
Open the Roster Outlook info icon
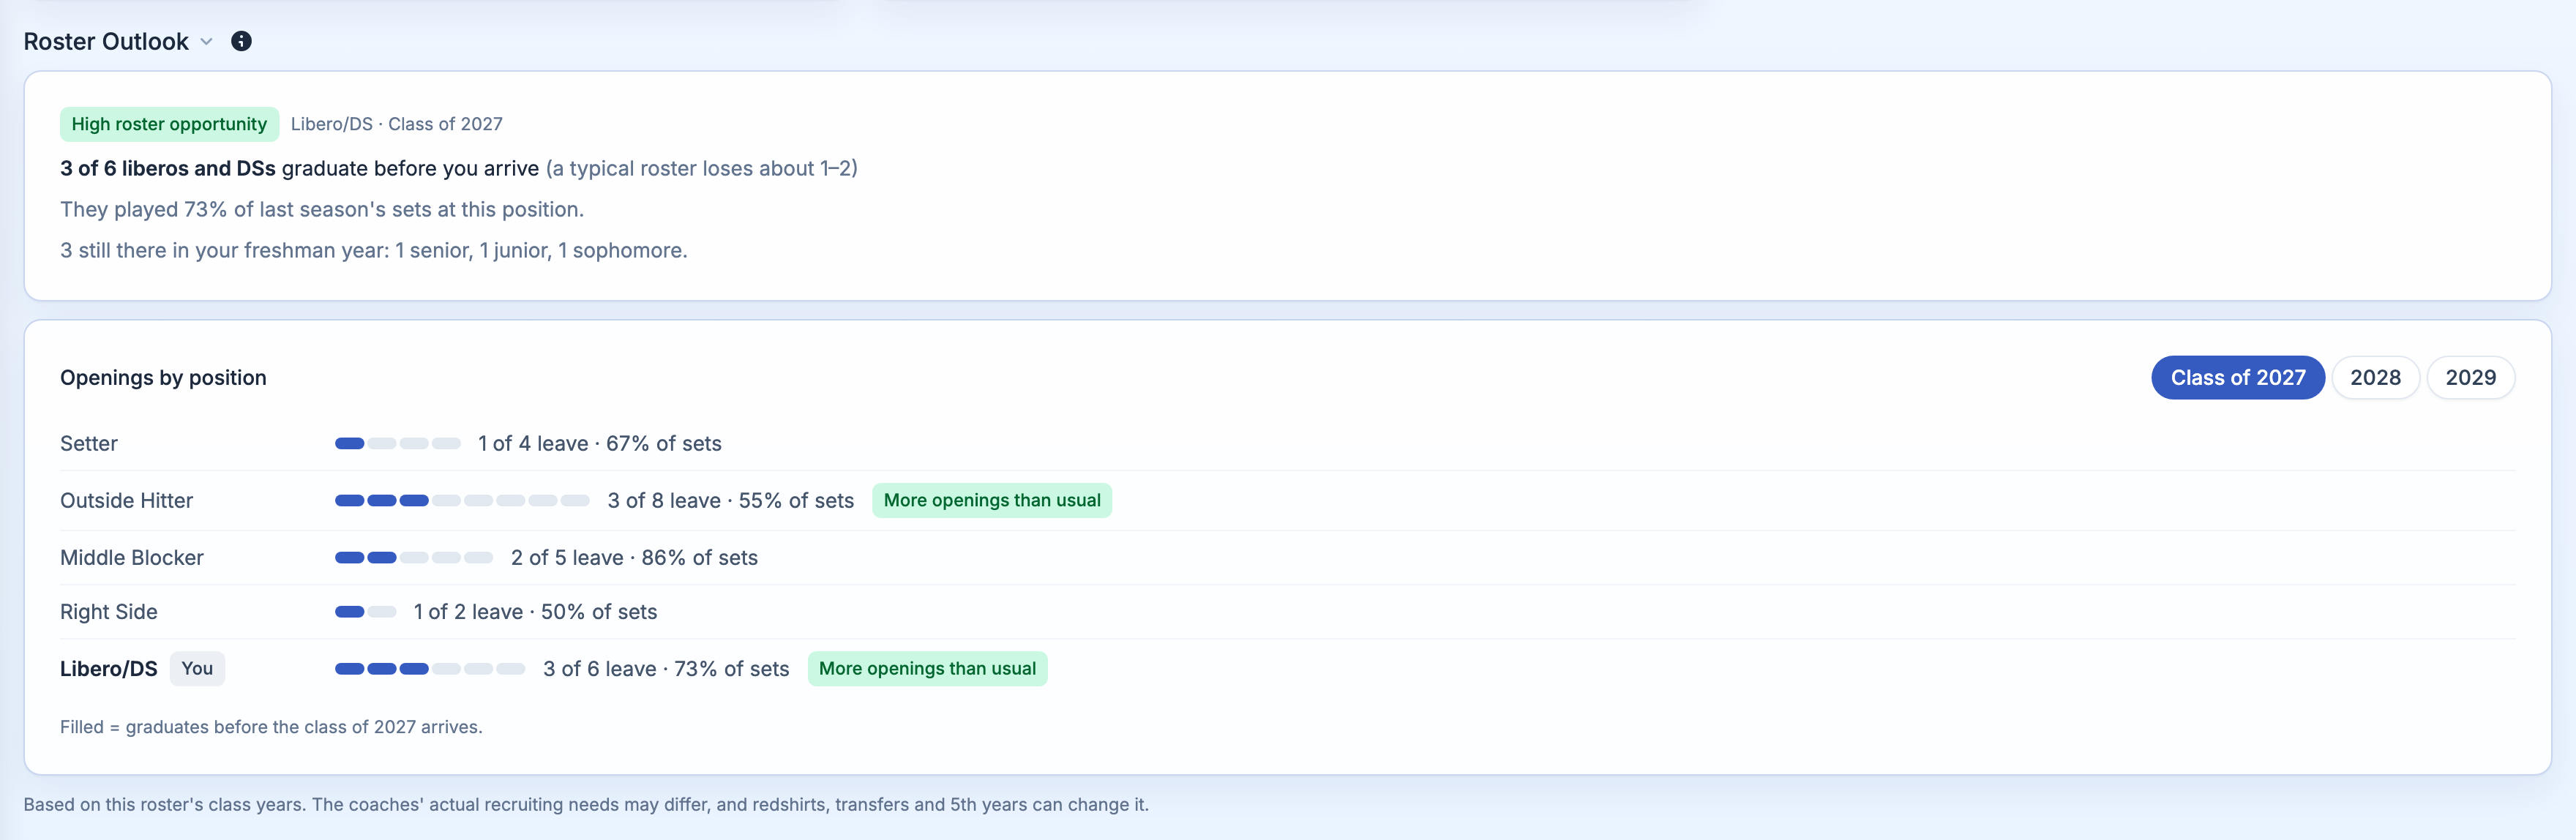coord(241,41)
